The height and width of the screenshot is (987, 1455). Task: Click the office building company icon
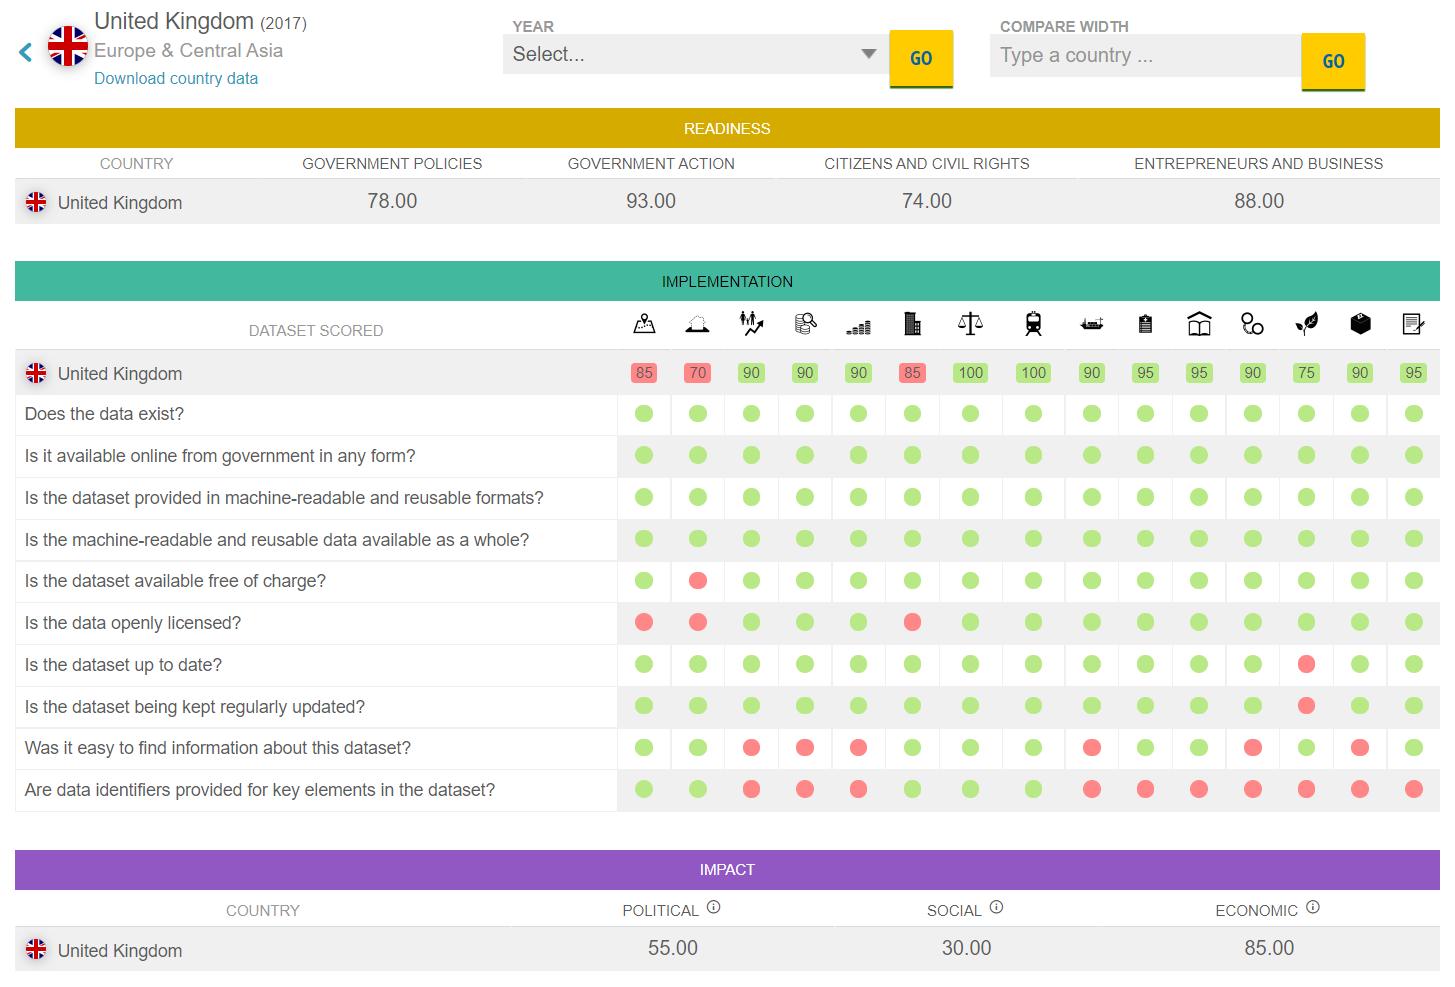pyautogui.click(x=912, y=324)
